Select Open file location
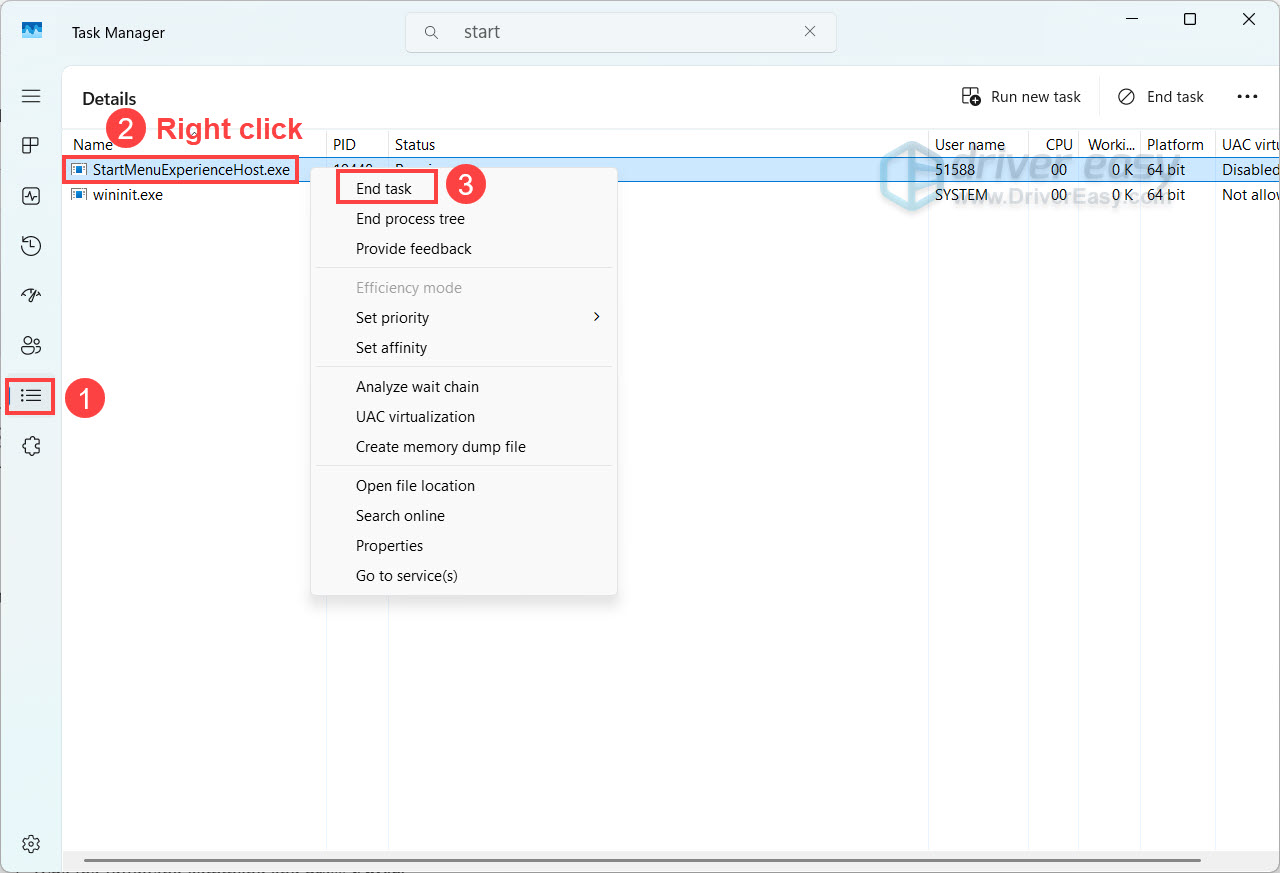 (415, 486)
